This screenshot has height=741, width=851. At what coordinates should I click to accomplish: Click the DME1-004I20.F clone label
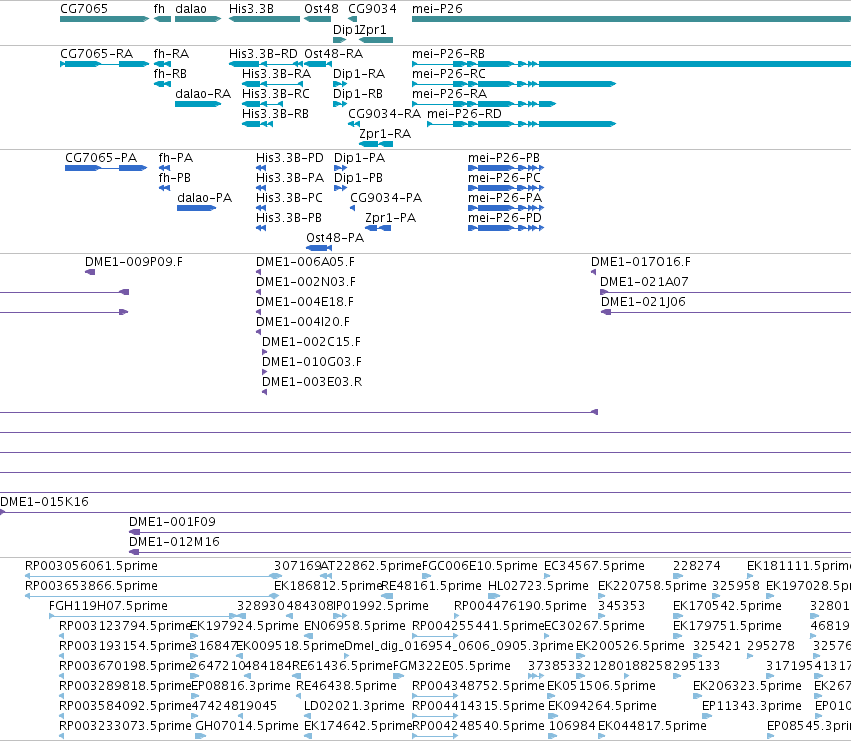(x=303, y=322)
